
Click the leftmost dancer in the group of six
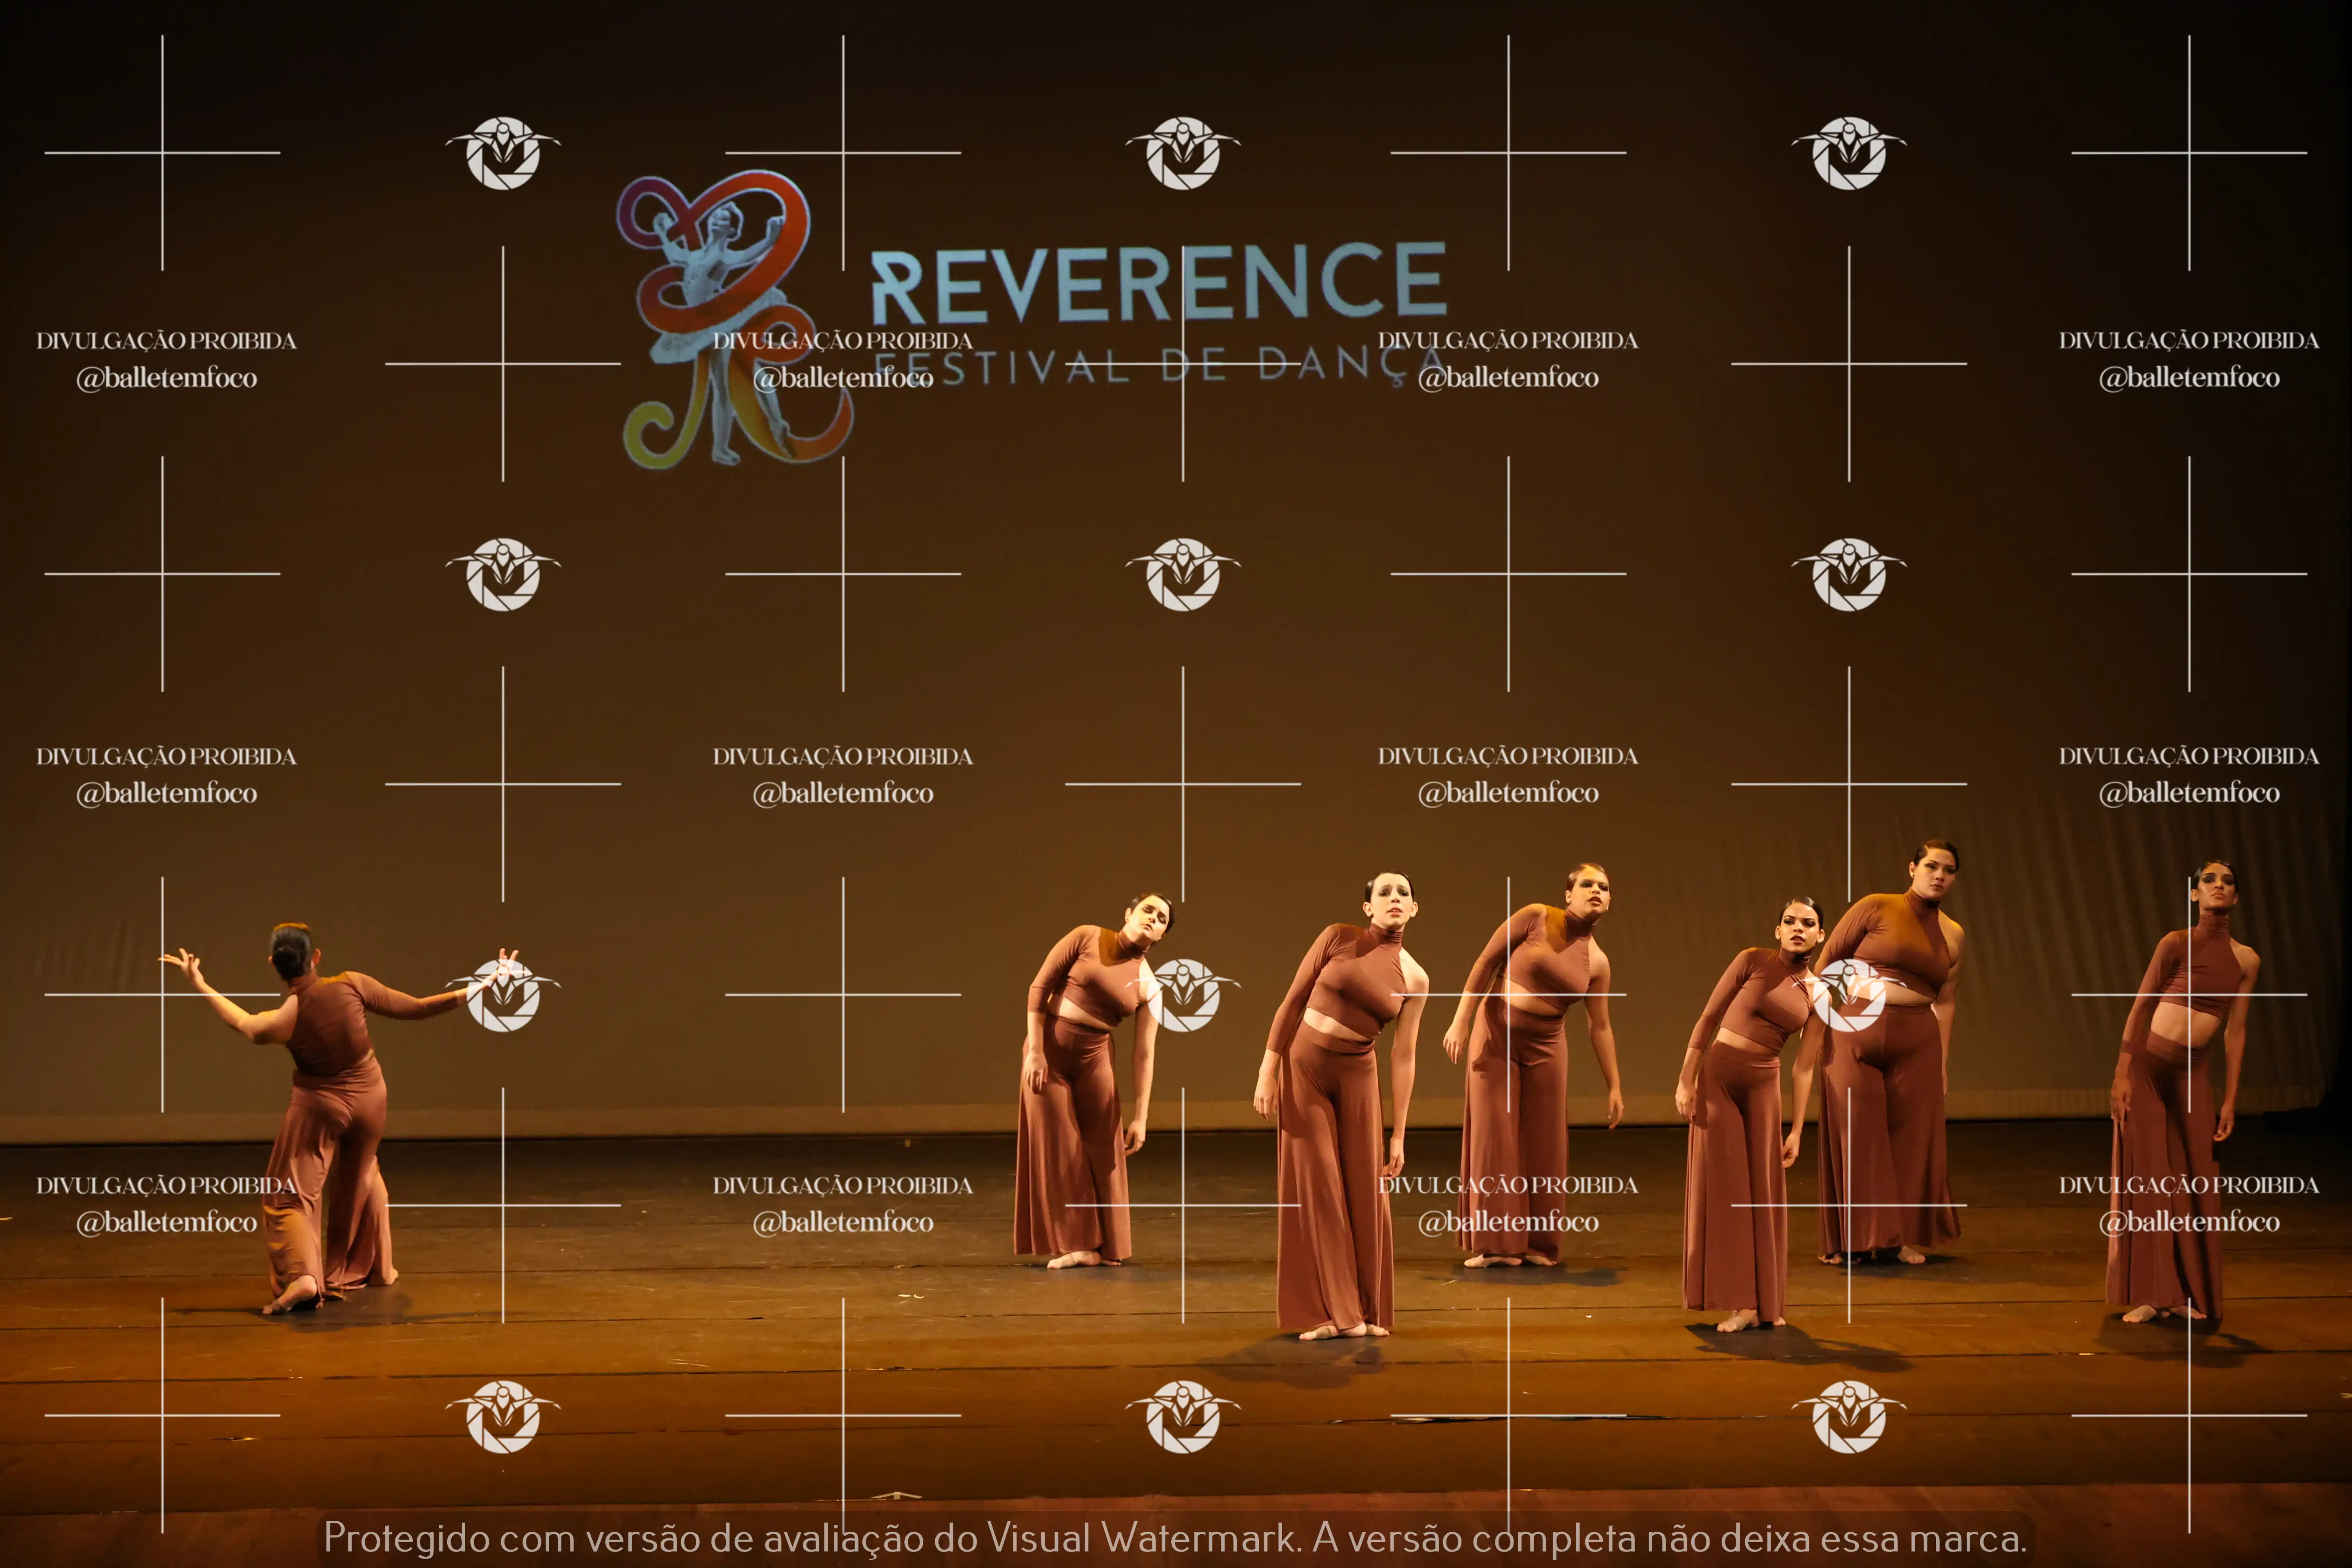1085,1080
